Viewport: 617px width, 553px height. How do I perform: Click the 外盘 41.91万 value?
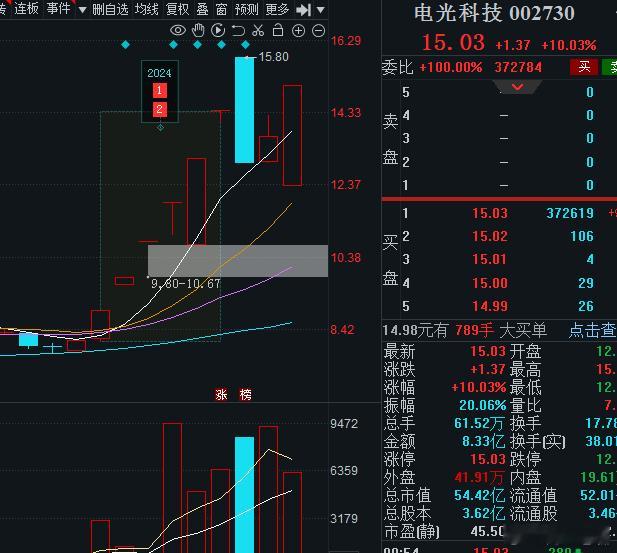click(479, 477)
